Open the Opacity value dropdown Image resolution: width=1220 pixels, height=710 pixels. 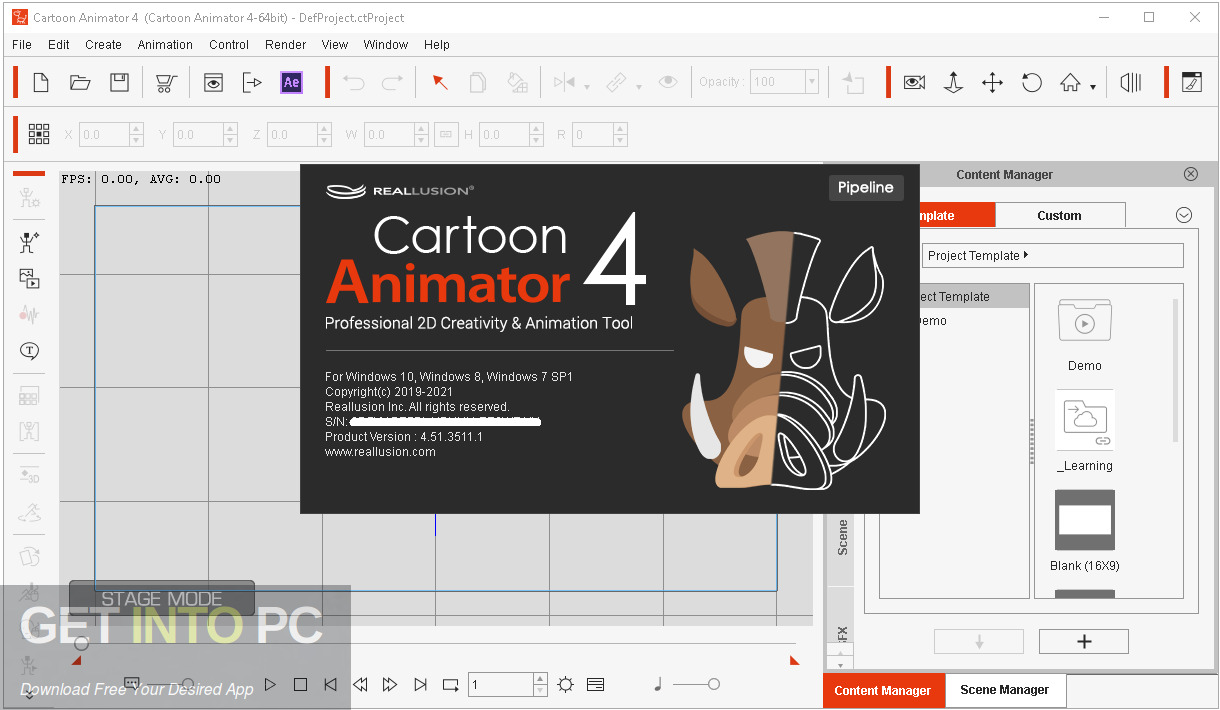811,82
